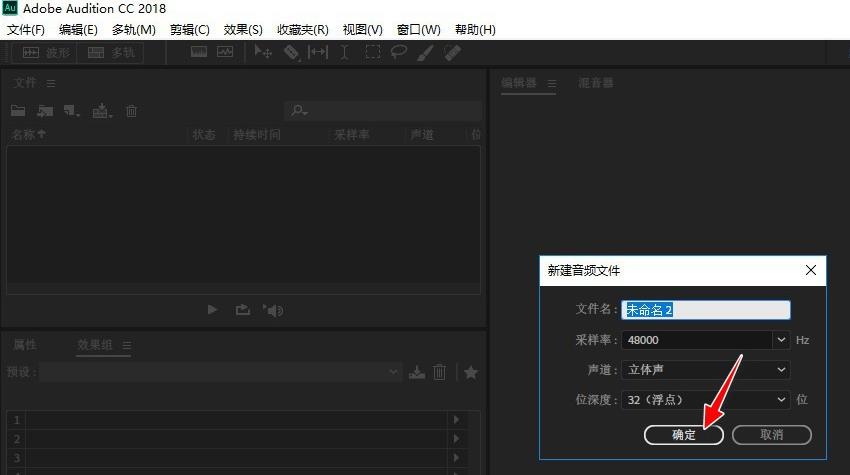The width and height of the screenshot is (850, 475).
Task: Click the 声道 column header
Action: point(422,134)
